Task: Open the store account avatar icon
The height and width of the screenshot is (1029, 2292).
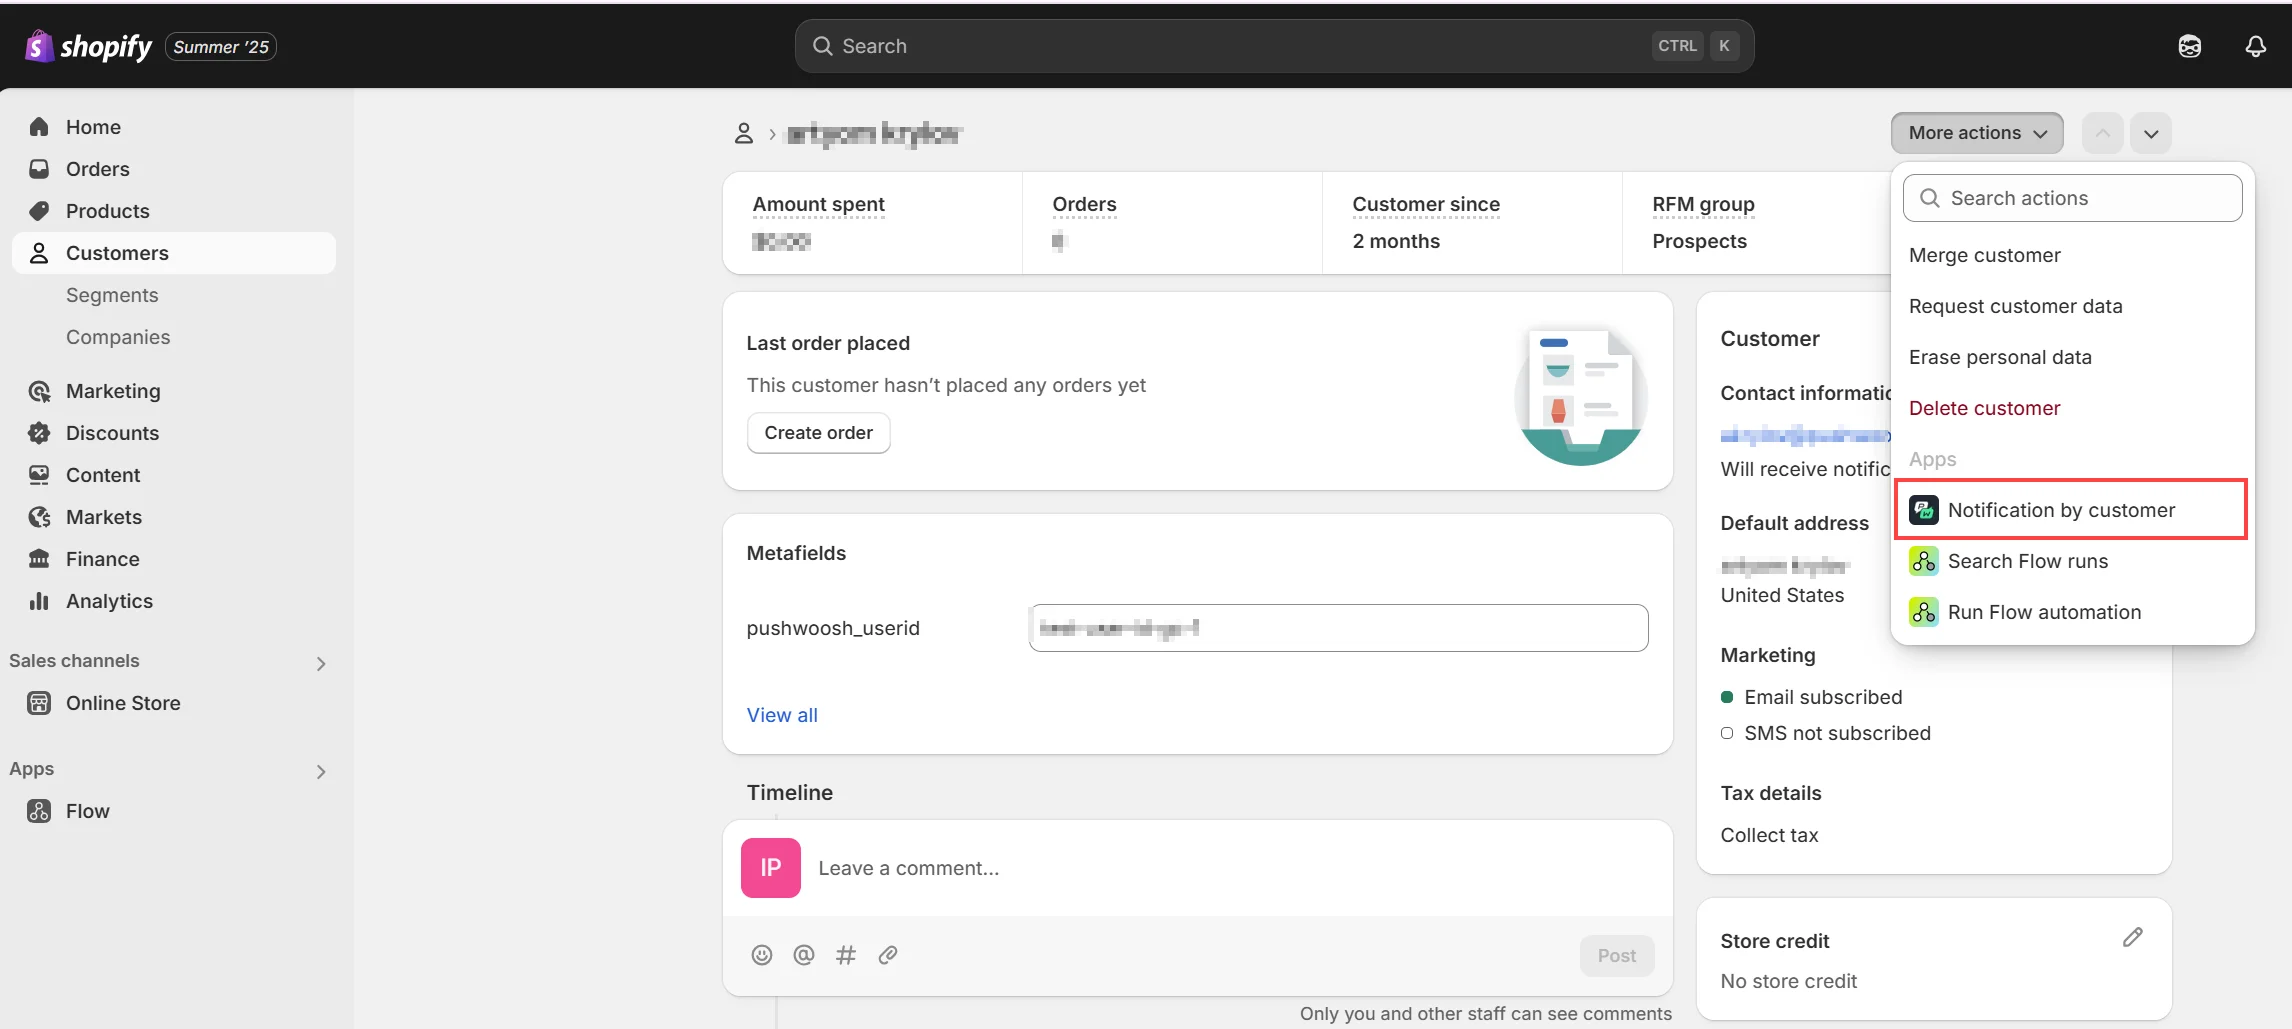Action: (x=2189, y=46)
